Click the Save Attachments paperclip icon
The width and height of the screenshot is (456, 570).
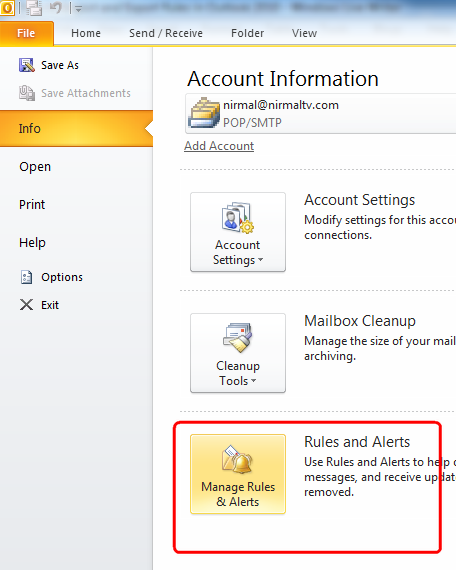(27, 93)
